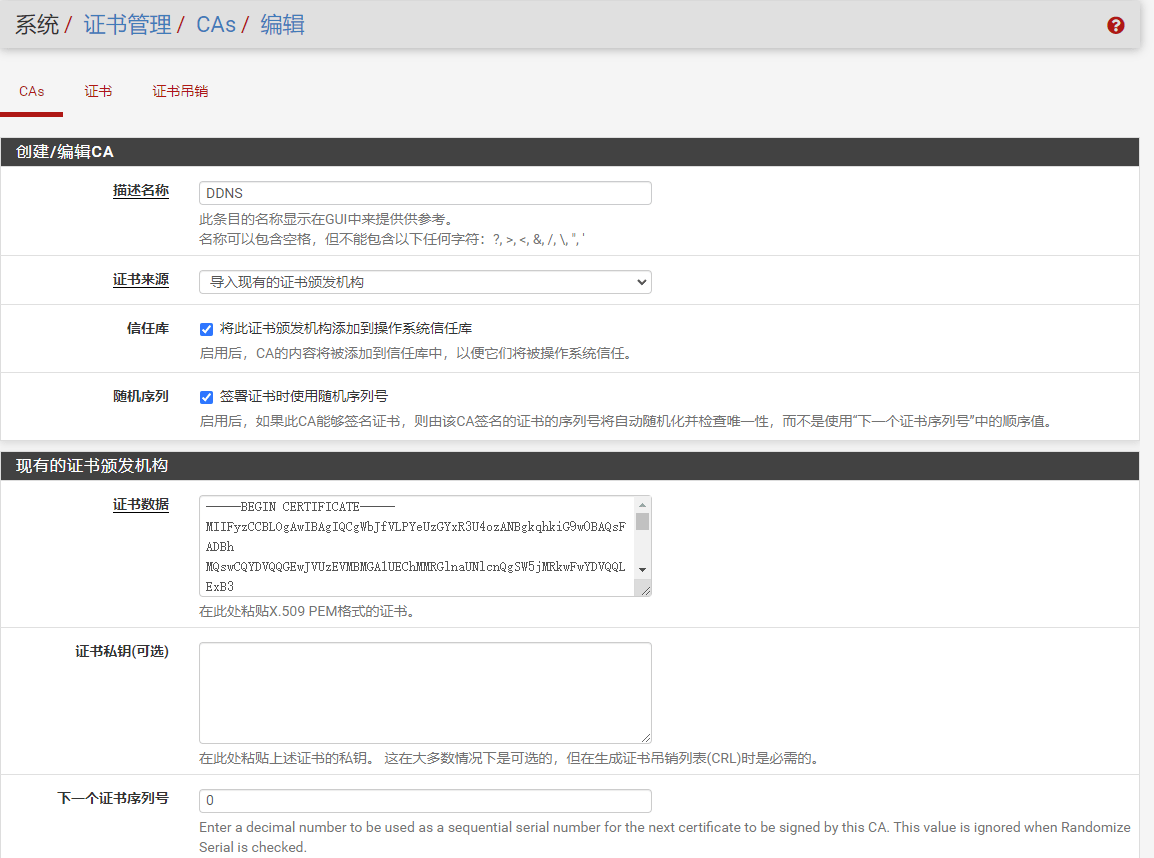Viewport: 1154px width, 858px height.
Task: Click the 编辑 breadcrumb link
Action: pos(282,25)
